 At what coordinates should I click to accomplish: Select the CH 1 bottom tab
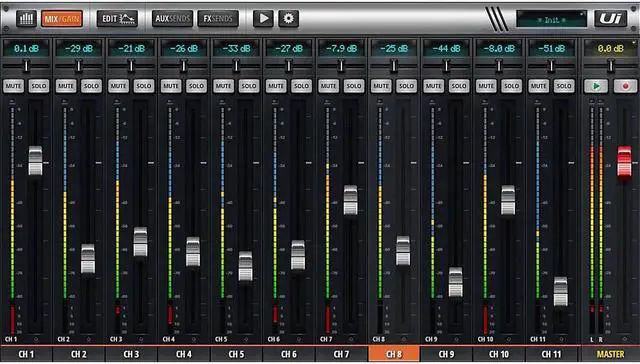click(27, 354)
